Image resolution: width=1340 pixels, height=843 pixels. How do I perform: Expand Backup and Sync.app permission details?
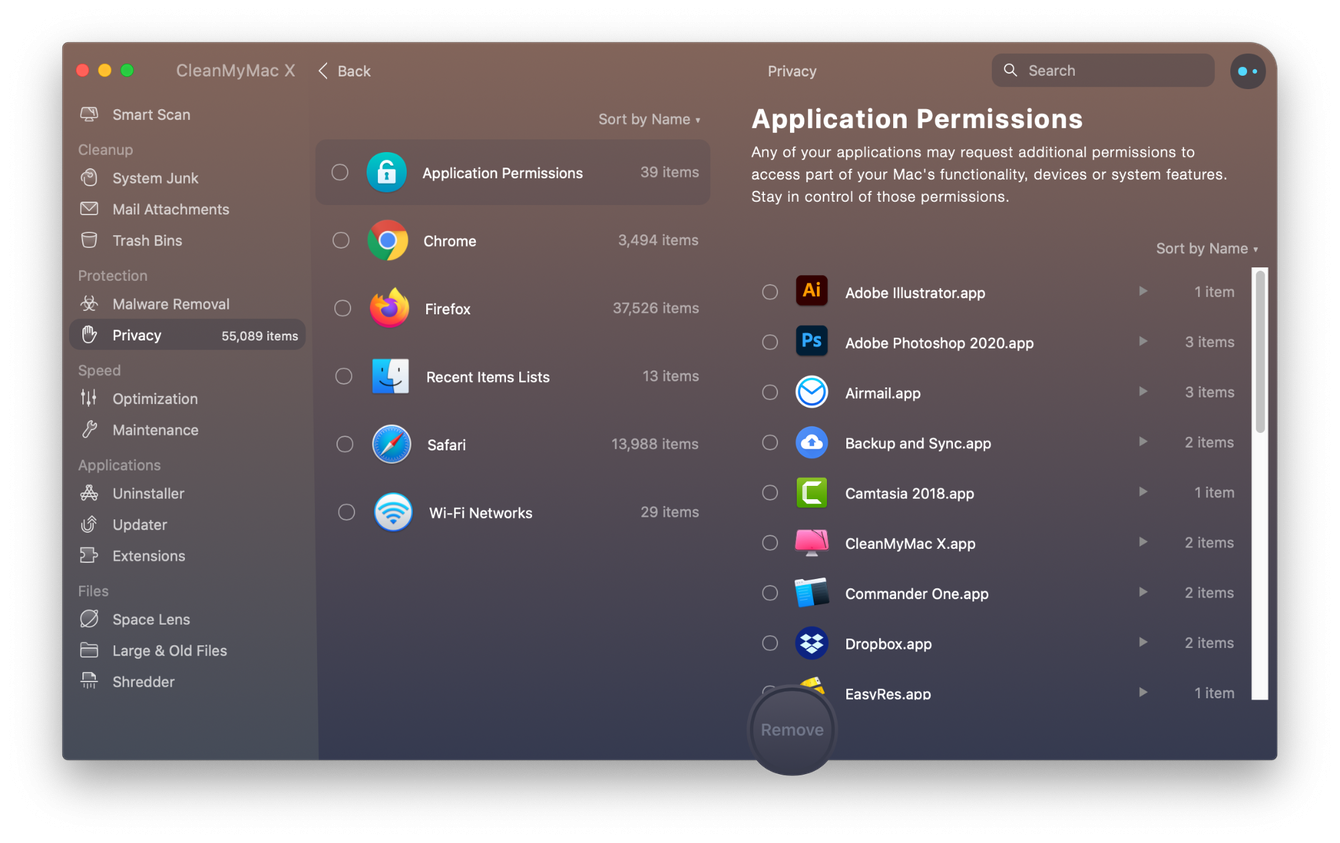[1142, 442]
